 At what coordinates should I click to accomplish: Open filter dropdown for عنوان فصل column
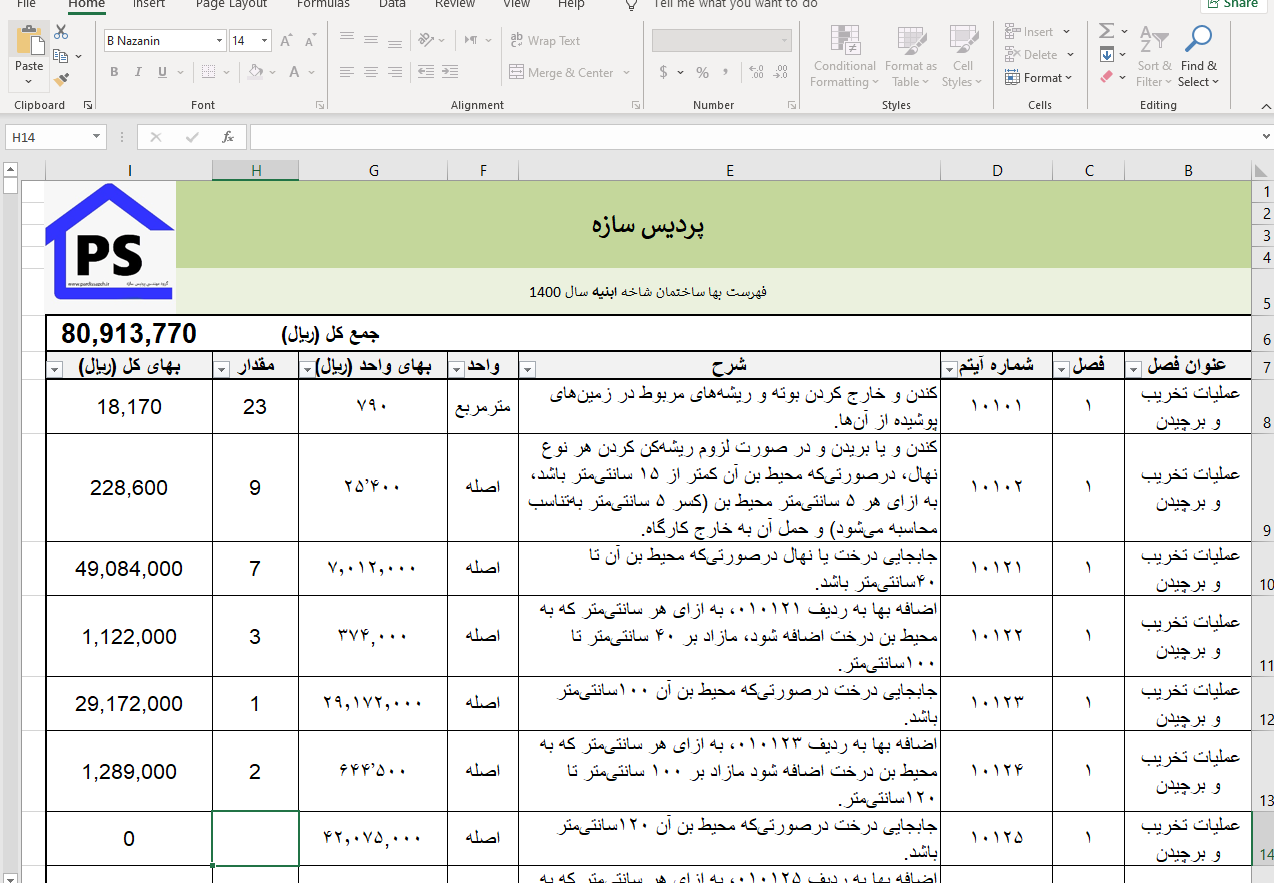[x=1134, y=370]
